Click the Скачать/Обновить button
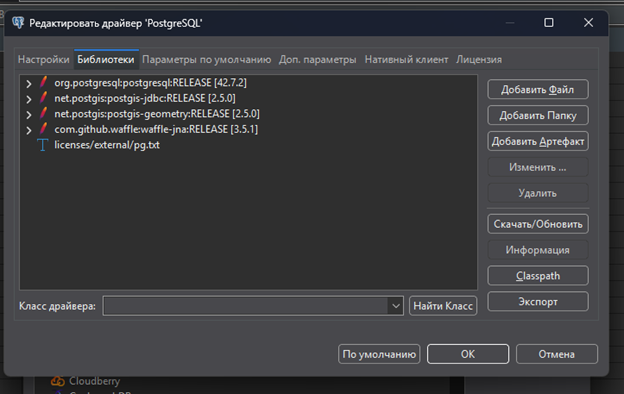The width and height of the screenshot is (624, 394). [538, 224]
